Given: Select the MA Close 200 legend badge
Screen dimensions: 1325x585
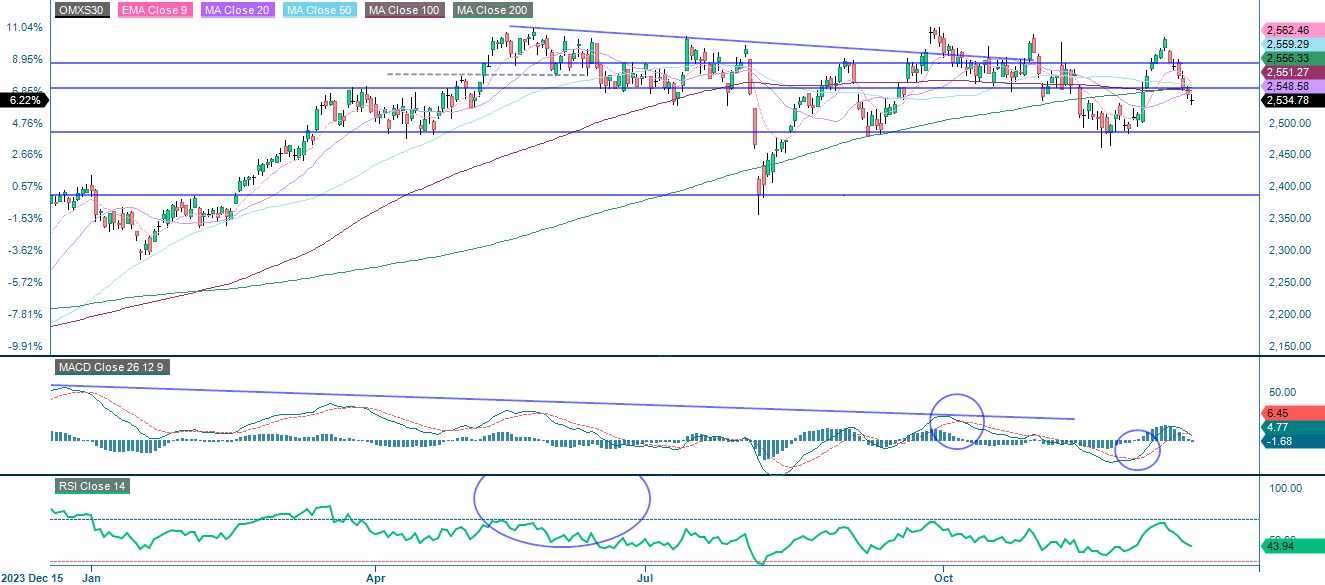Looking at the screenshot, I should [x=489, y=12].
